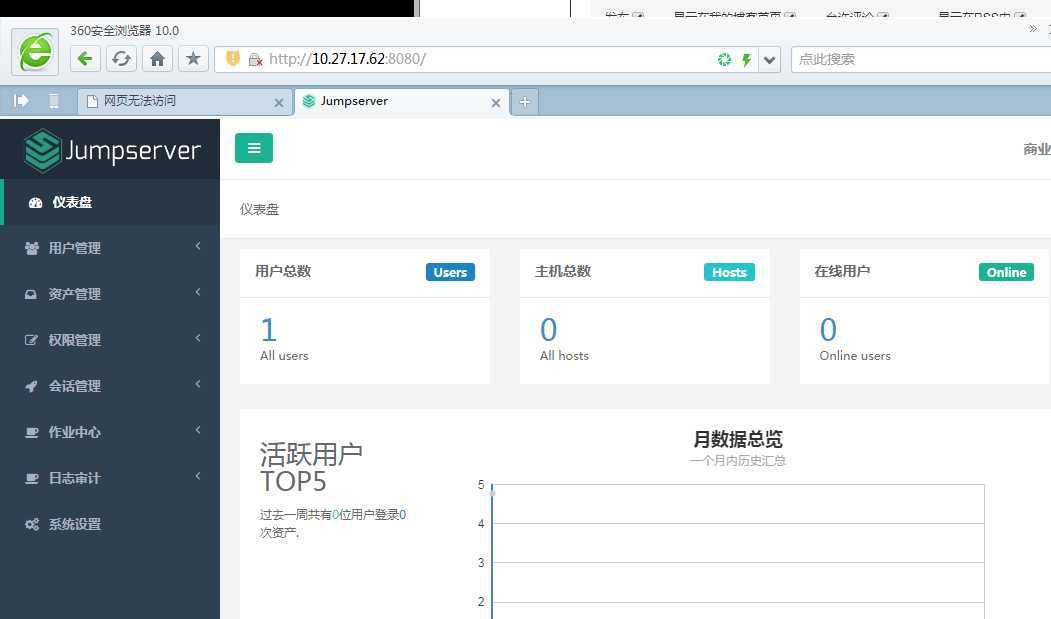Click the 1 All users count link

tap(268, 330)
